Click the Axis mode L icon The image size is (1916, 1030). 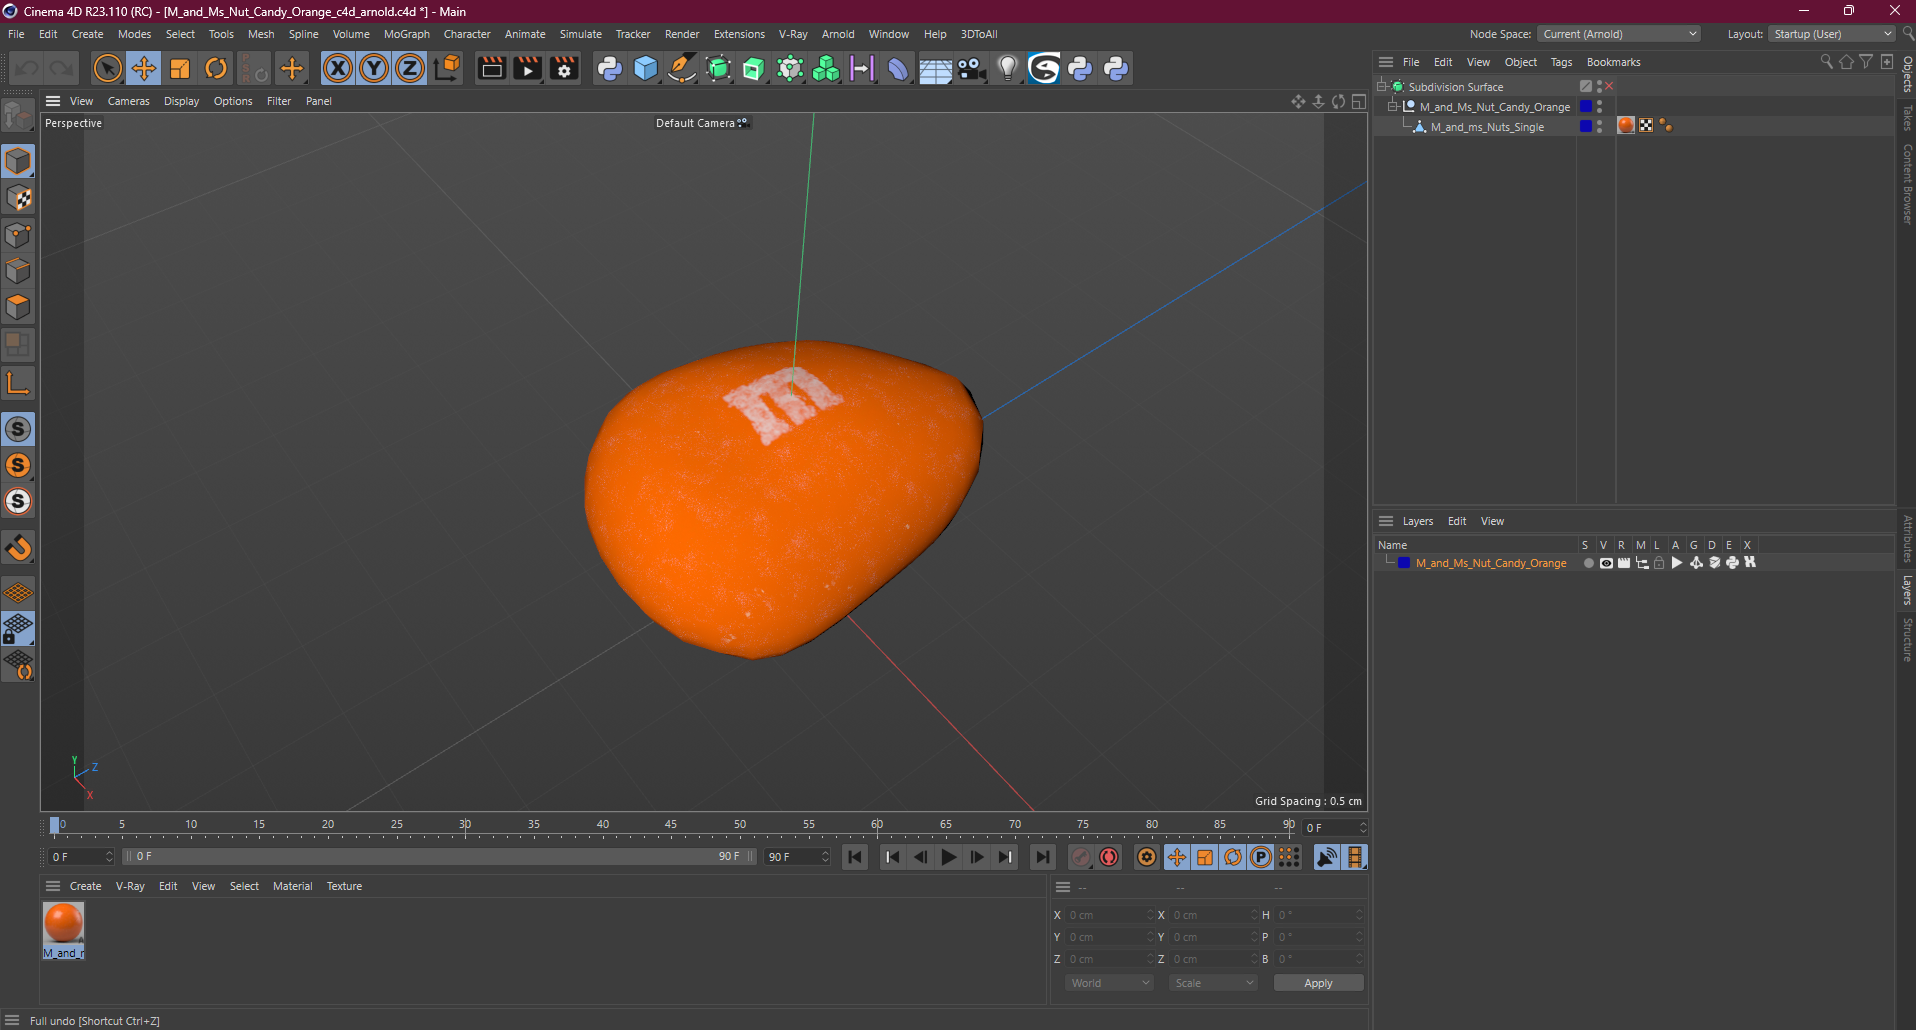click(18, 383)
